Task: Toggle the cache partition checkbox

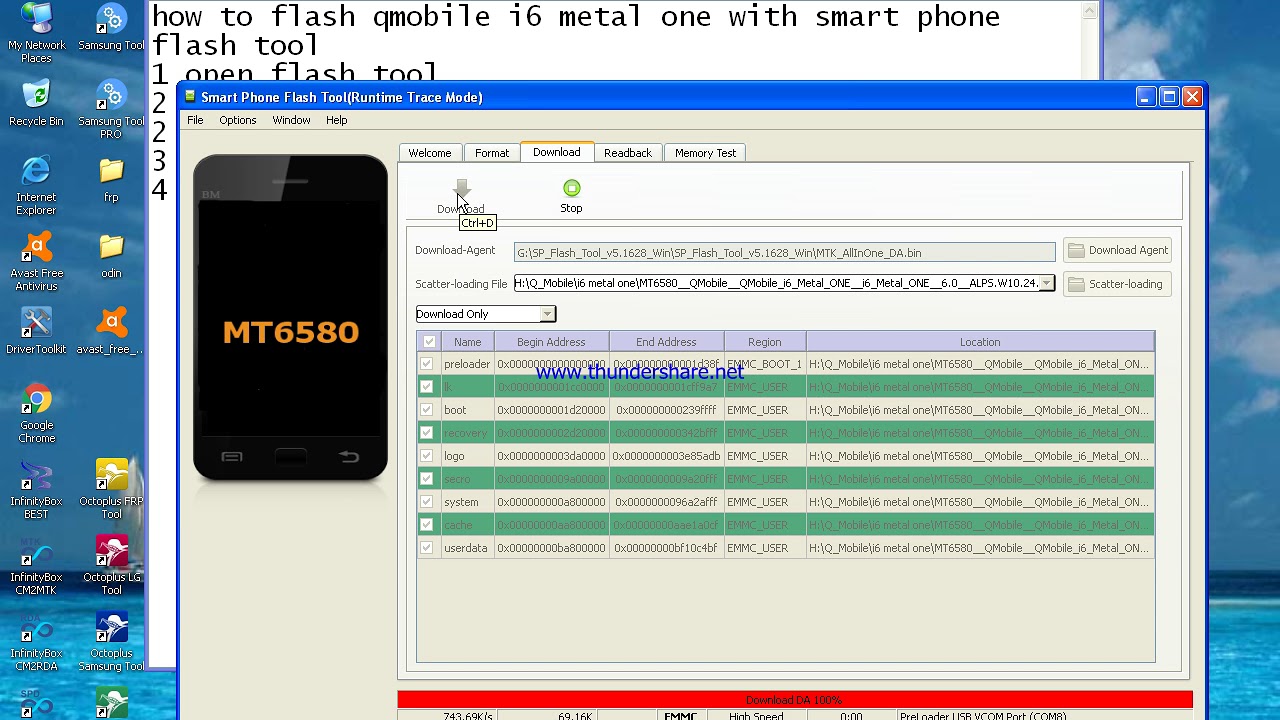Action: (427, 525)
